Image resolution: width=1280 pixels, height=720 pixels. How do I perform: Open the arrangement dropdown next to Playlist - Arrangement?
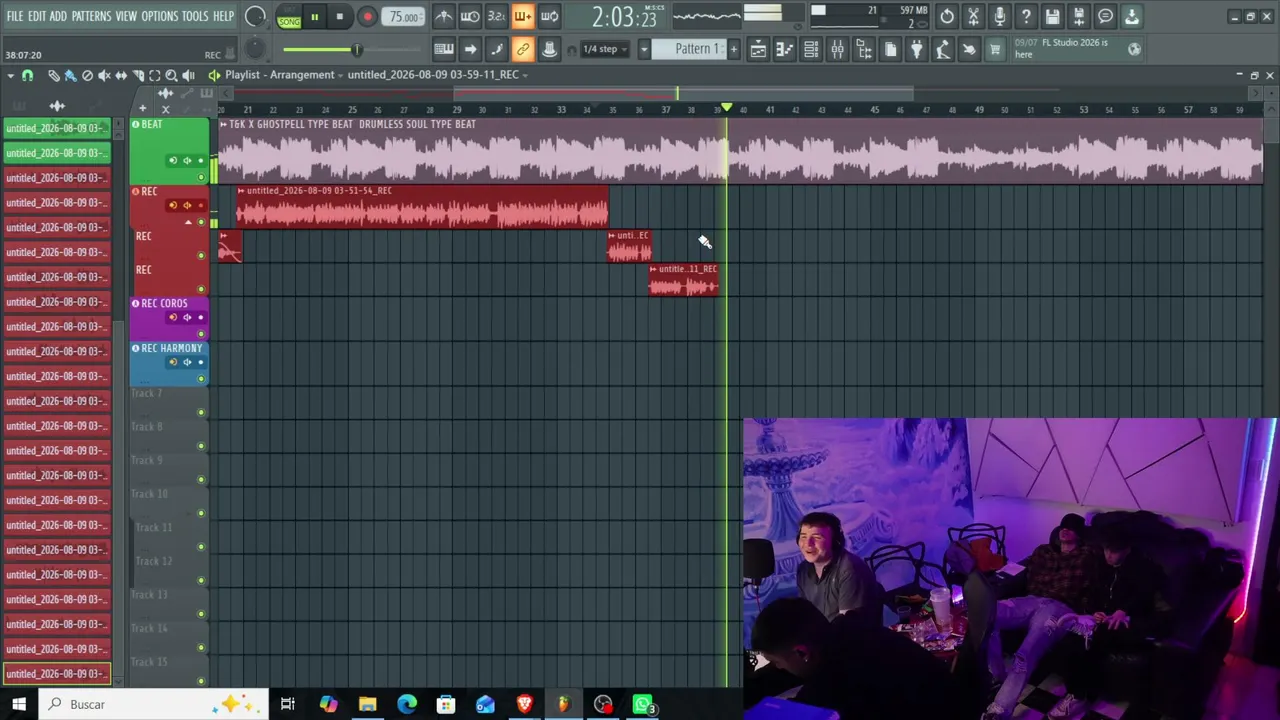[342, 75]
